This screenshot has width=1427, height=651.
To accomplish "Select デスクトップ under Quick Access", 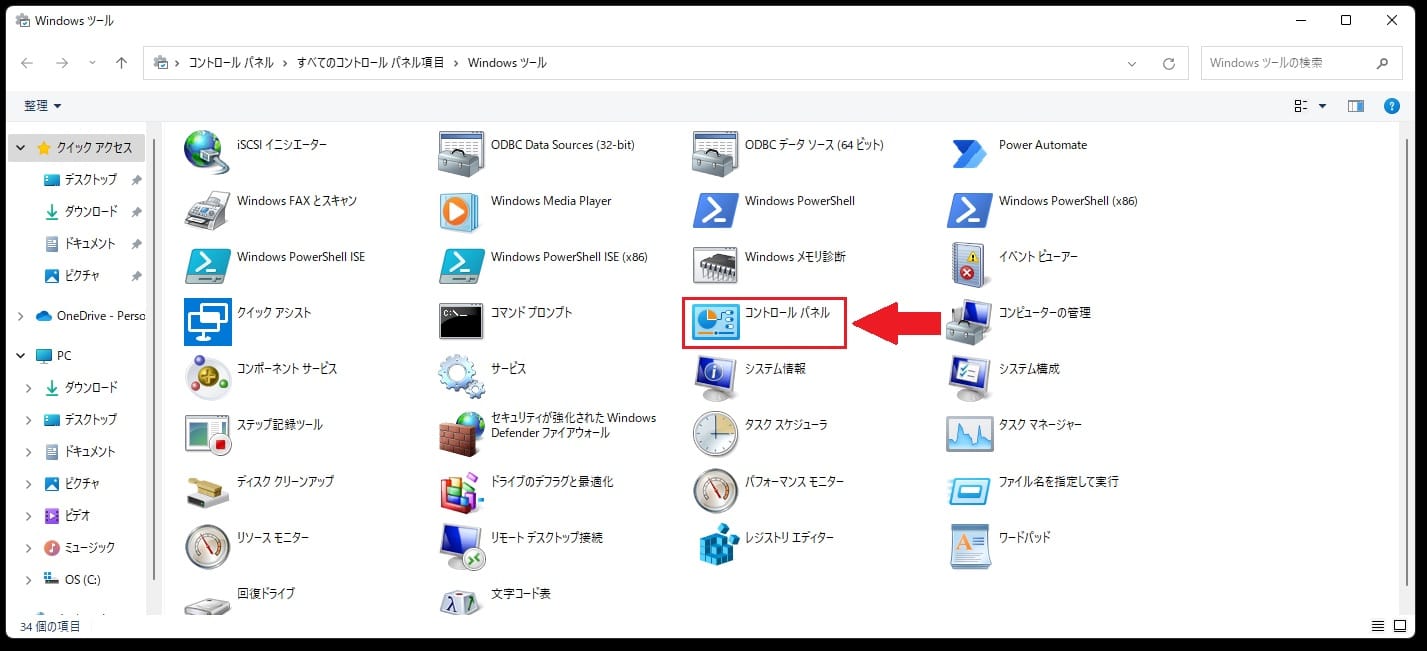I will [90, 180].
